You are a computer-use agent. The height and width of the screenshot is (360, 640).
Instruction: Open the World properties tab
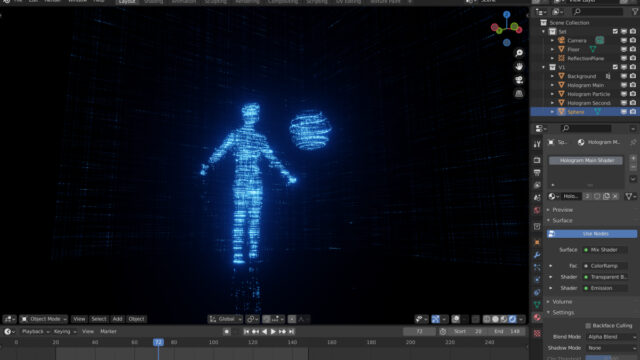click(x=537, y=210)
